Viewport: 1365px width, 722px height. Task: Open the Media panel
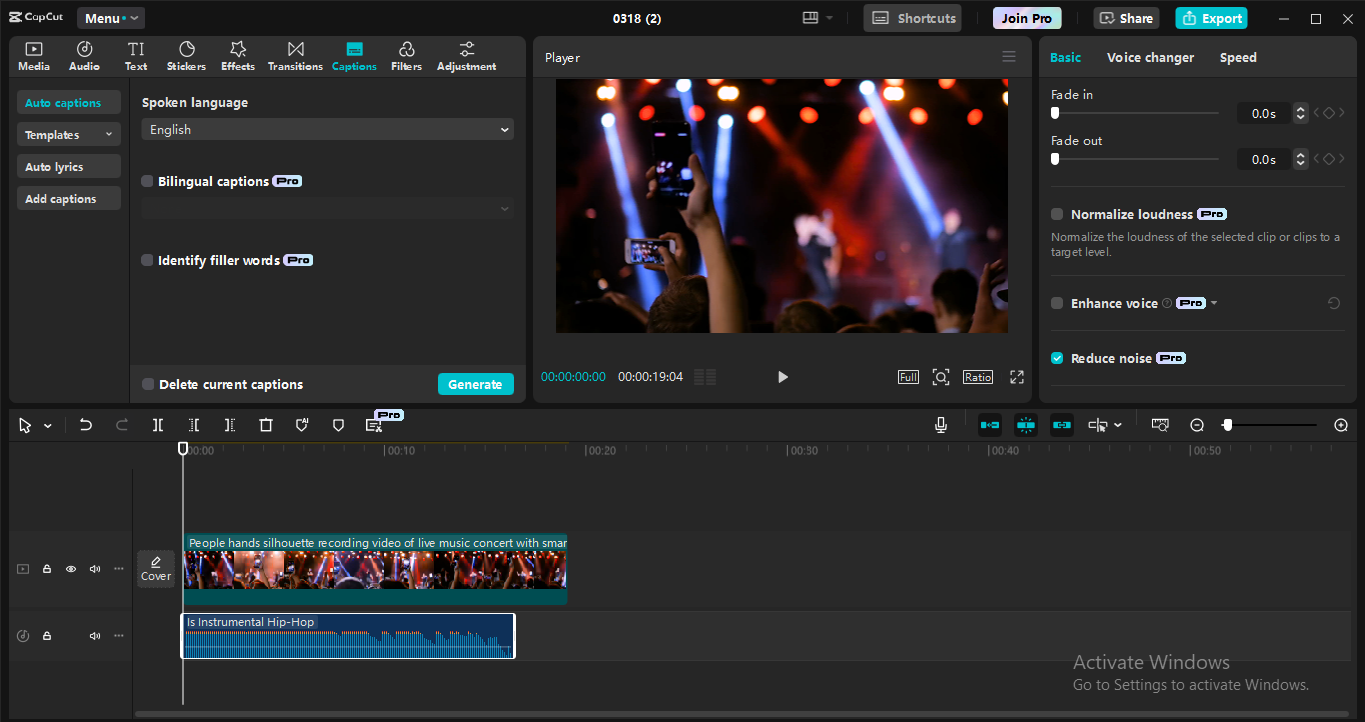[33, 55]
